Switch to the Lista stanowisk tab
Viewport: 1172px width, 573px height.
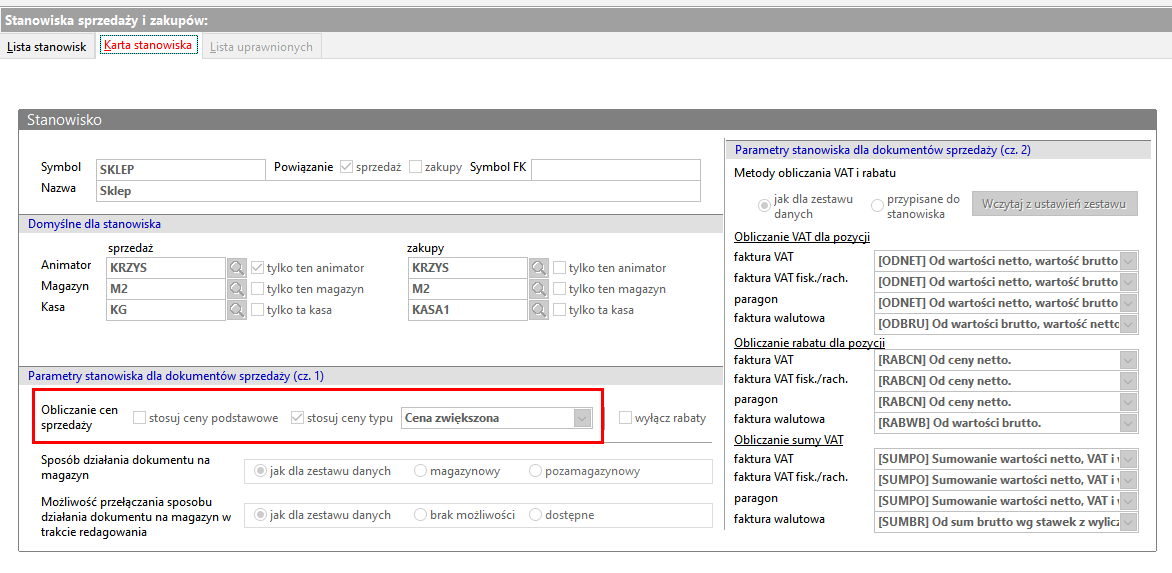[47, 47]
